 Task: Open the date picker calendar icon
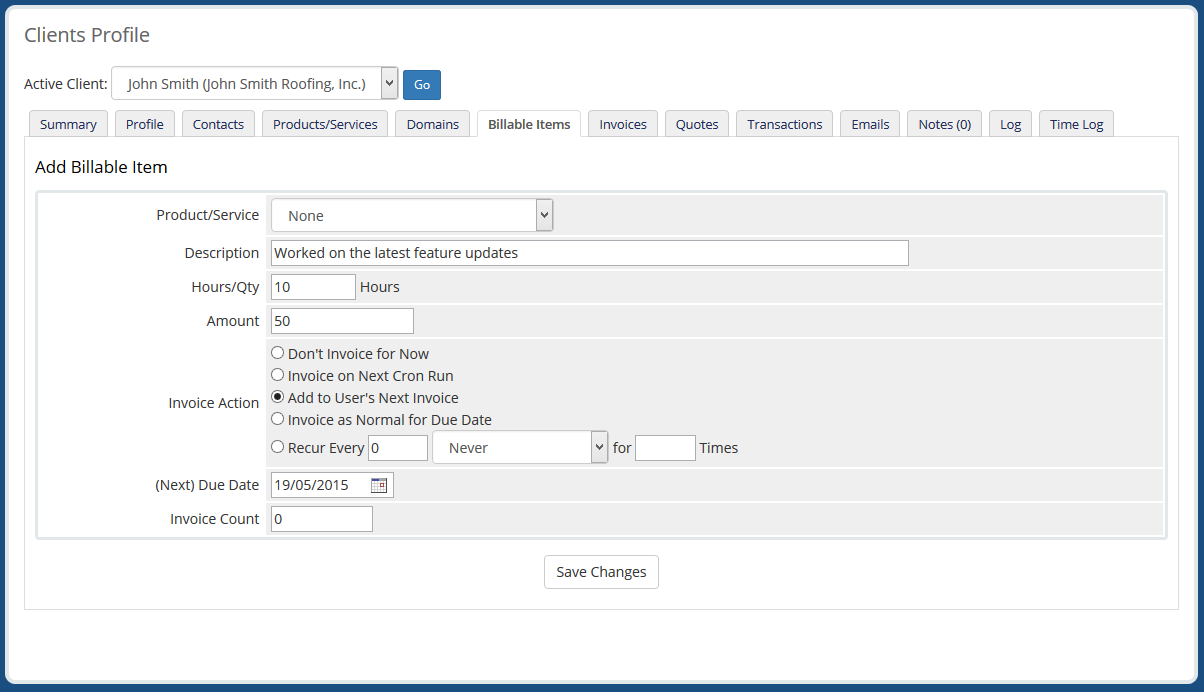coord(381,484)
